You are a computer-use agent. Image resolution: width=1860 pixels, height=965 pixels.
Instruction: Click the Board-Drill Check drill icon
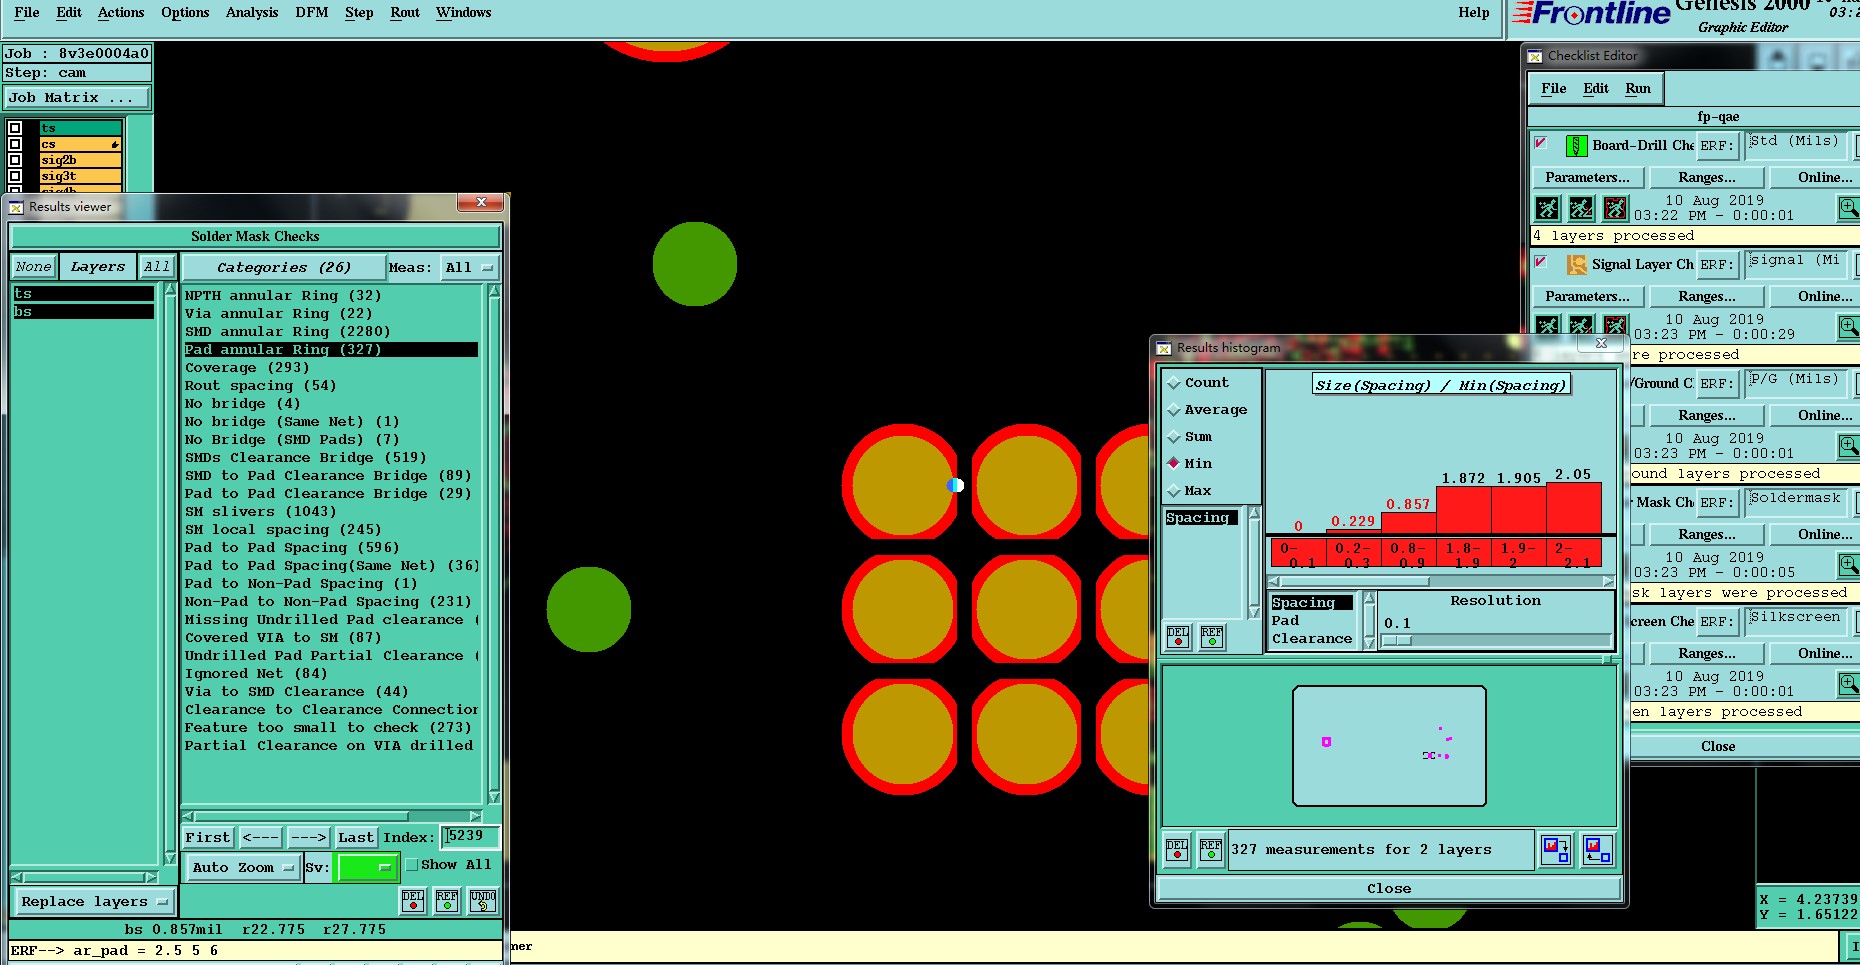coord(1576,146)
